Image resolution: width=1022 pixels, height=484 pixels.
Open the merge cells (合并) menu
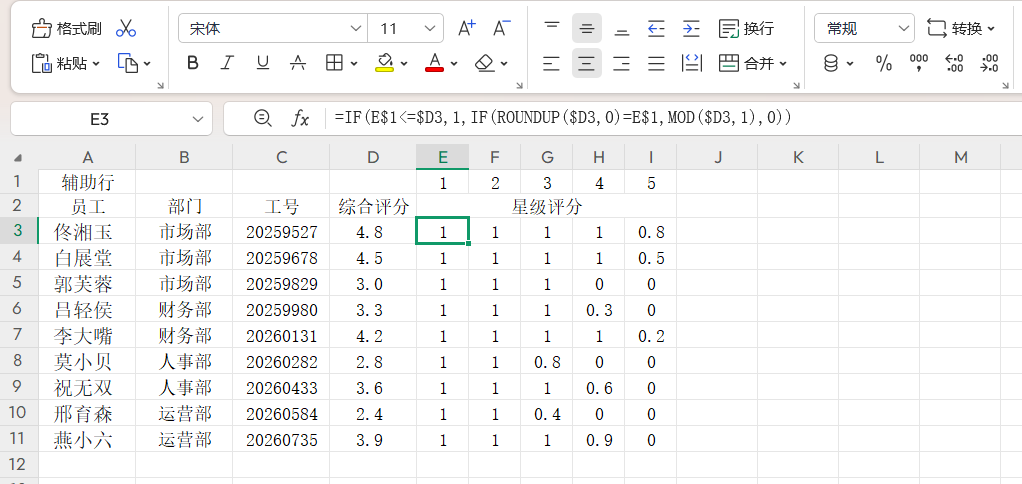tap(753, 64)
